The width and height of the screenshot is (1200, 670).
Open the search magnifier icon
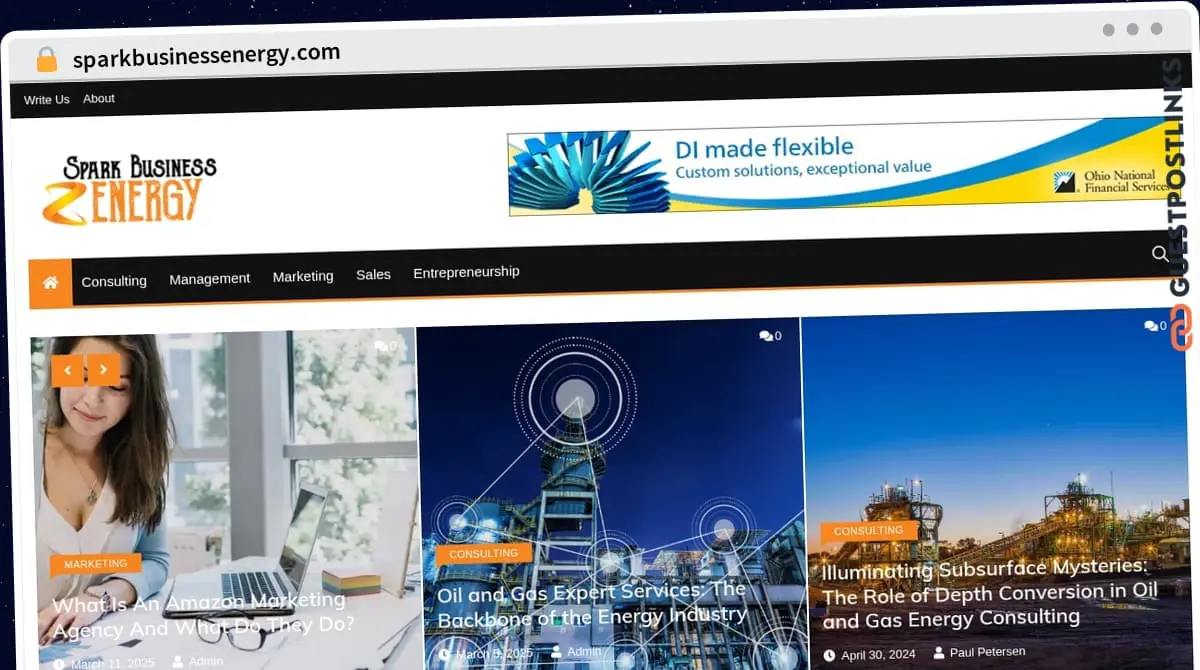coord(1160,254)
